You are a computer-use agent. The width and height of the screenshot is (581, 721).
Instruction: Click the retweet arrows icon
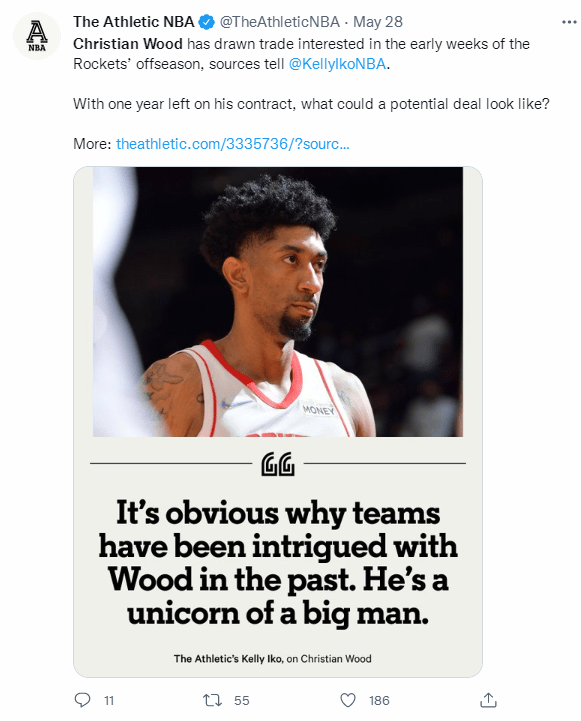(x=212, y=700)
